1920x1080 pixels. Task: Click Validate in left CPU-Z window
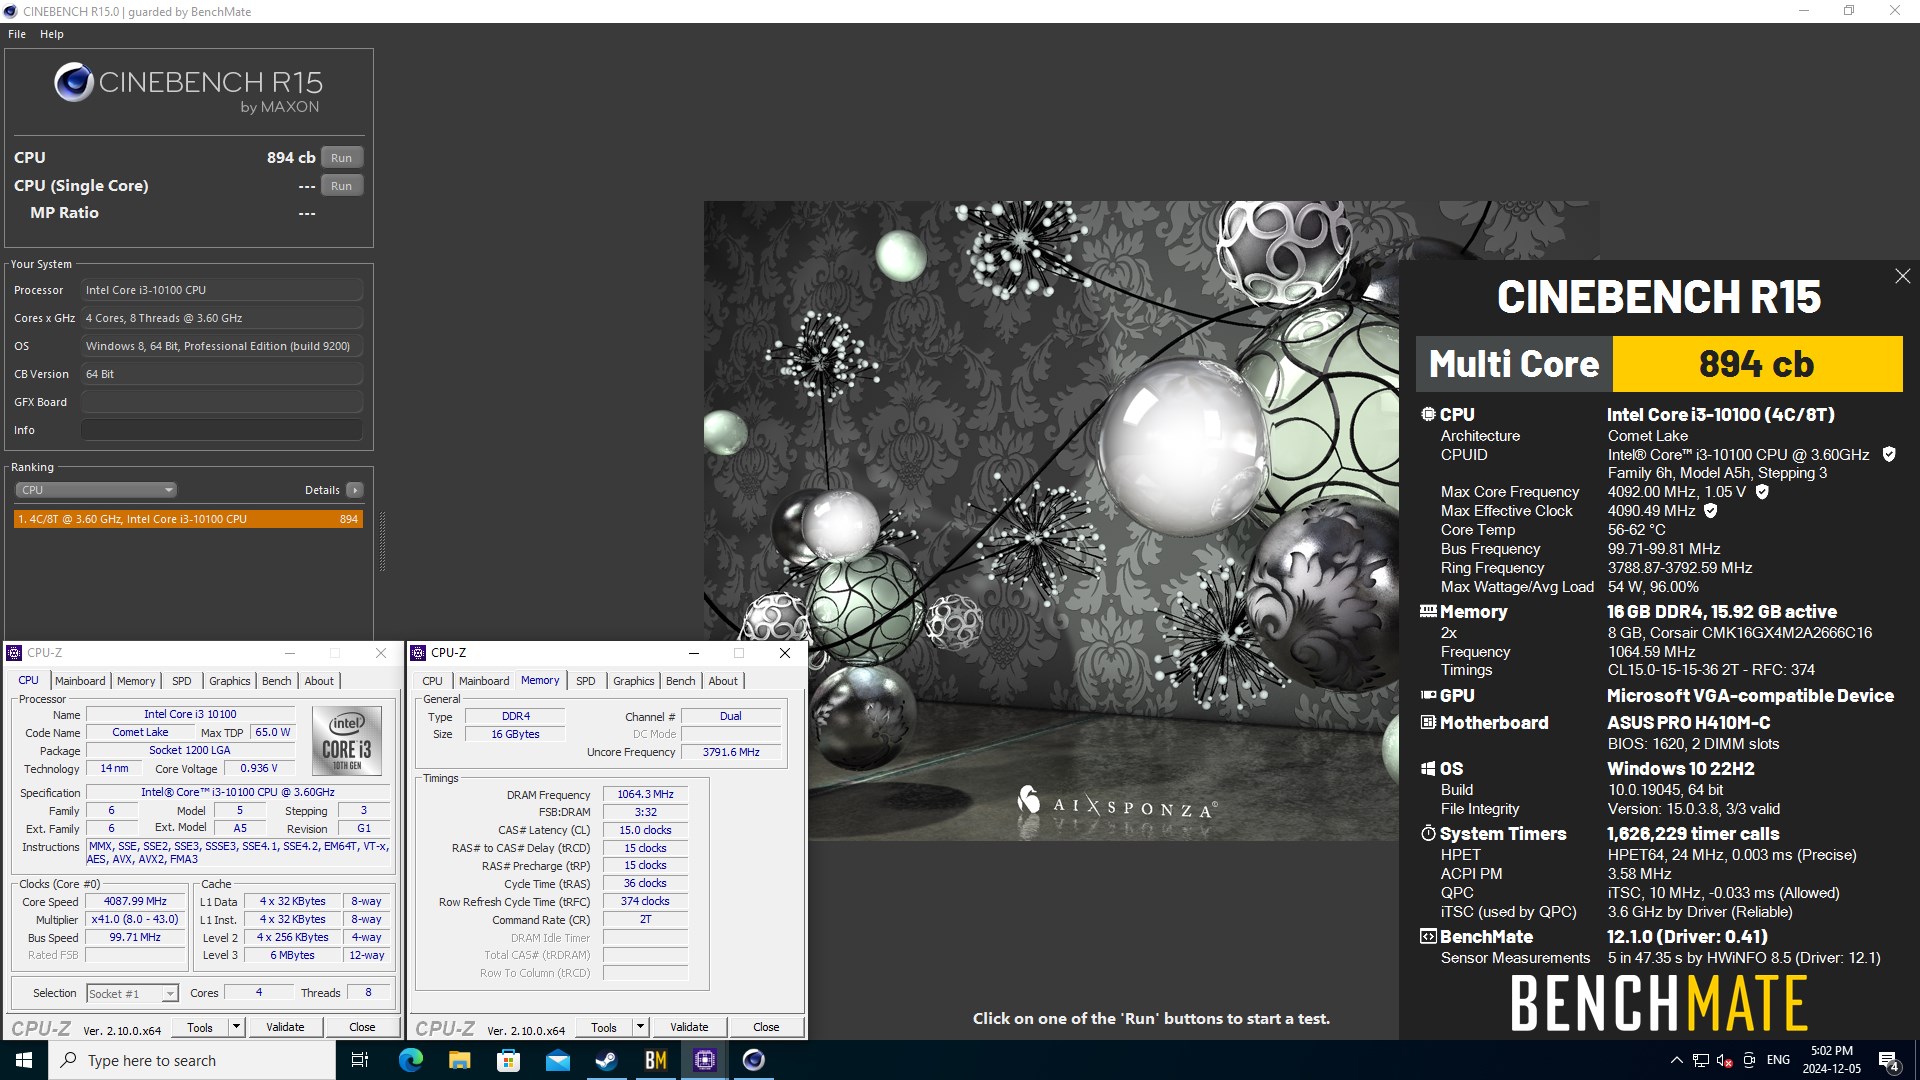285,1027
